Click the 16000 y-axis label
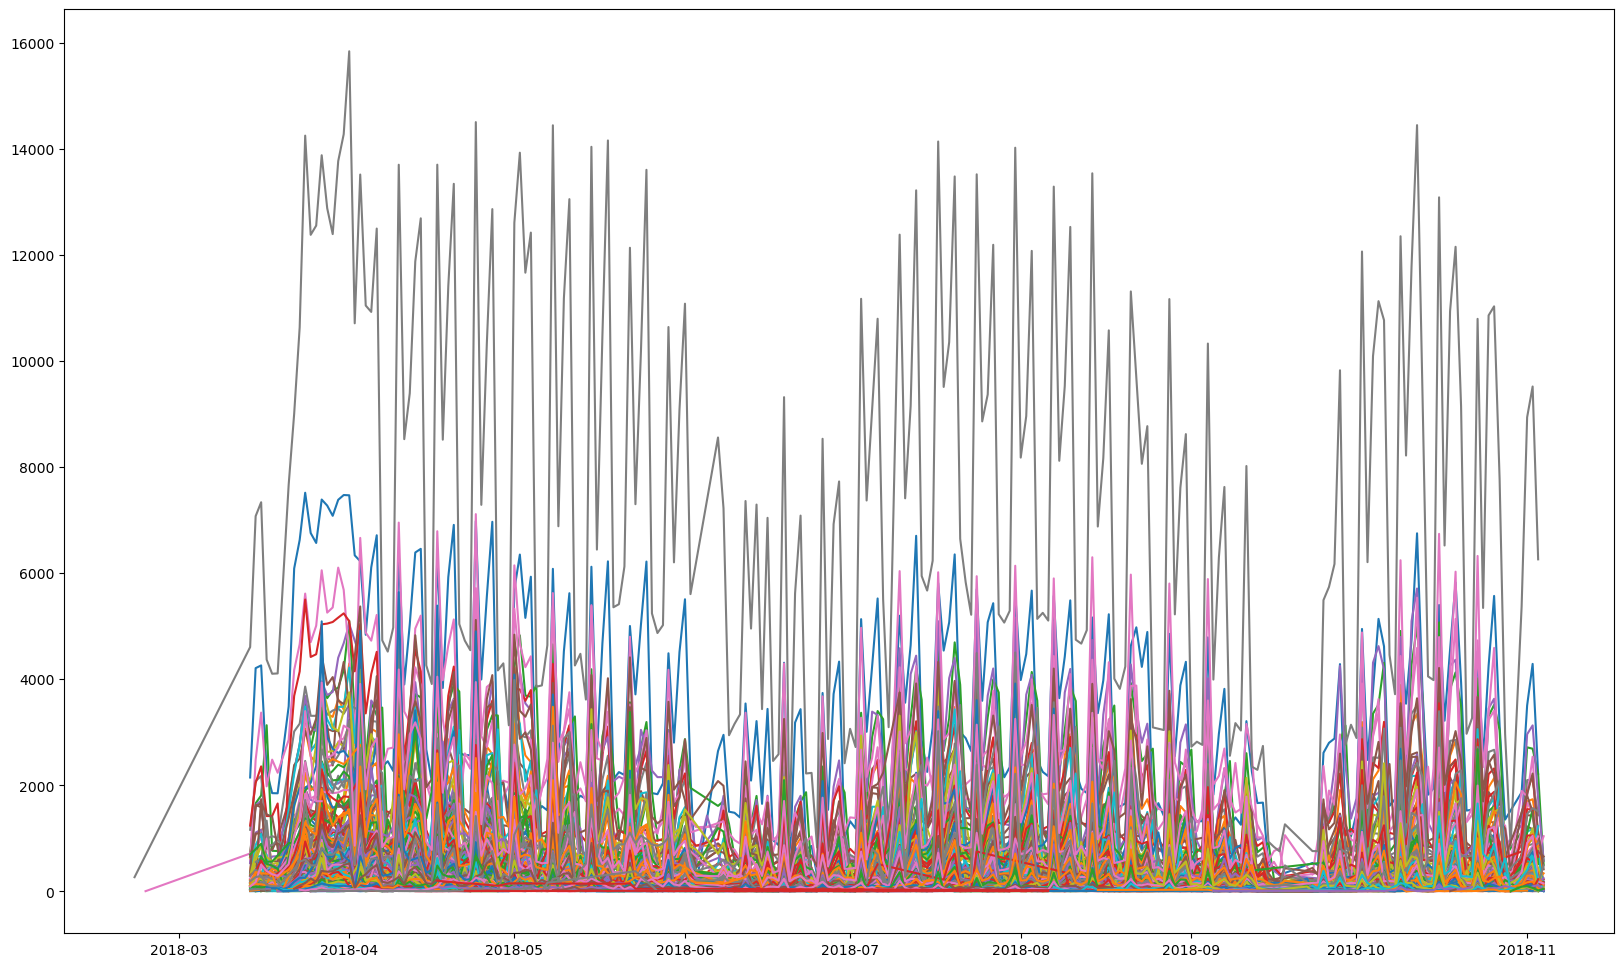This screenshot has width=1624, height=967. pyautogui.click(x=32, y=44)
